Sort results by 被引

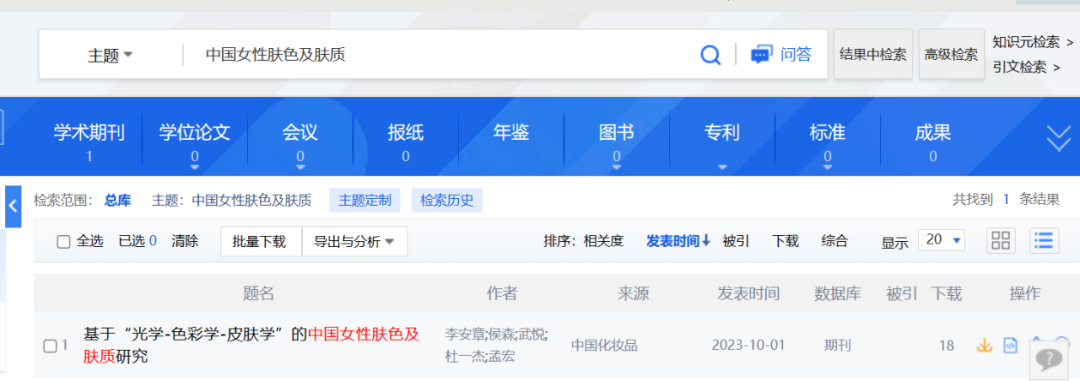click(736, 241)
